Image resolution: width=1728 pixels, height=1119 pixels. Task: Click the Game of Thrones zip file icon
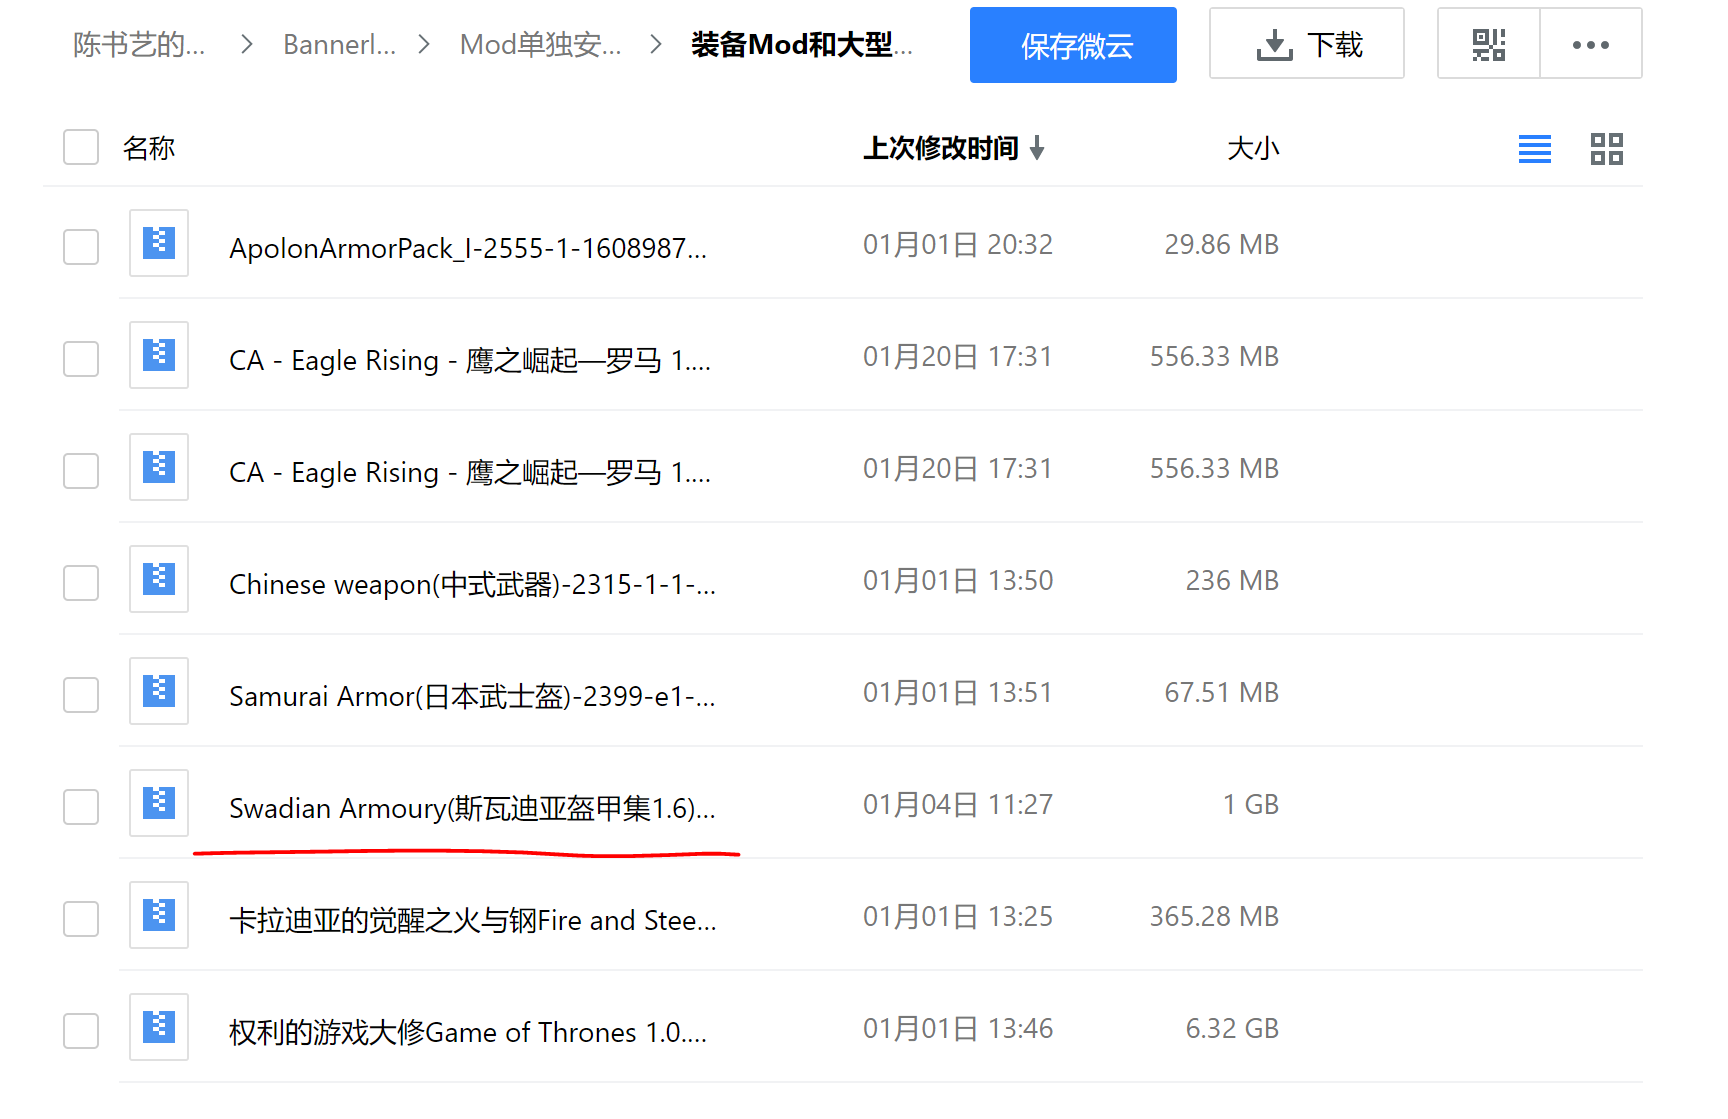(159, 1027)
